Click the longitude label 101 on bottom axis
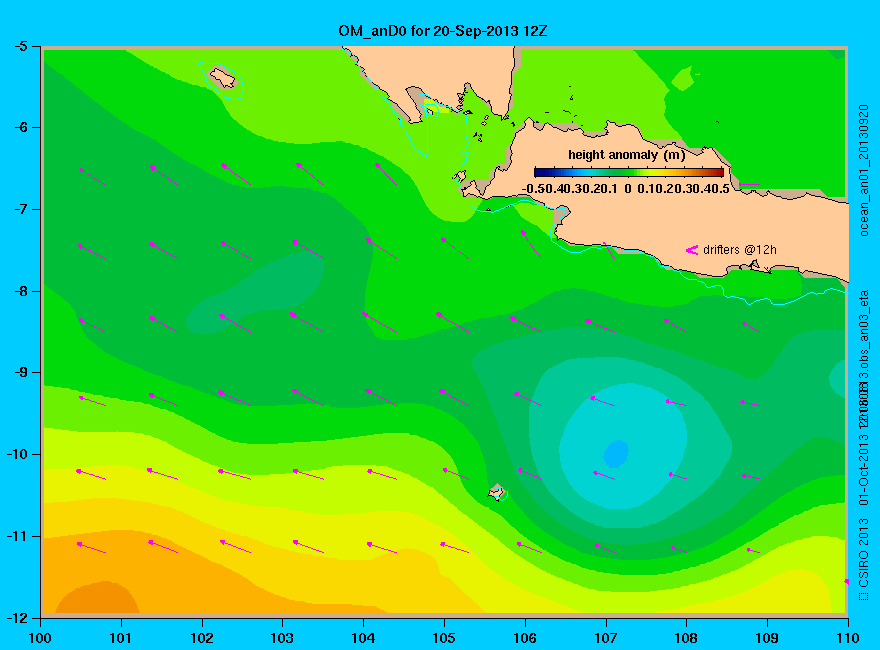Image resolution: width=880 pixels, height=650 pixels. coord(121,638)
